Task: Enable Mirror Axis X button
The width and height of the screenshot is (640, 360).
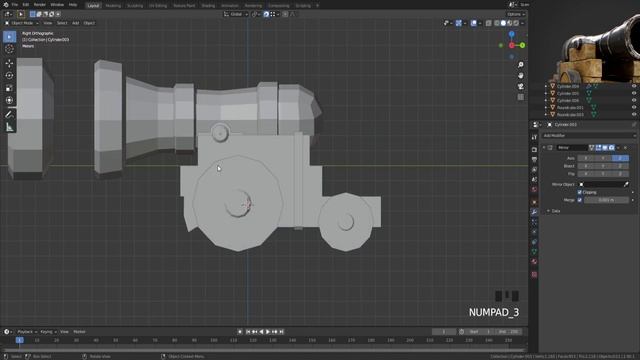Action: point(586,158)
